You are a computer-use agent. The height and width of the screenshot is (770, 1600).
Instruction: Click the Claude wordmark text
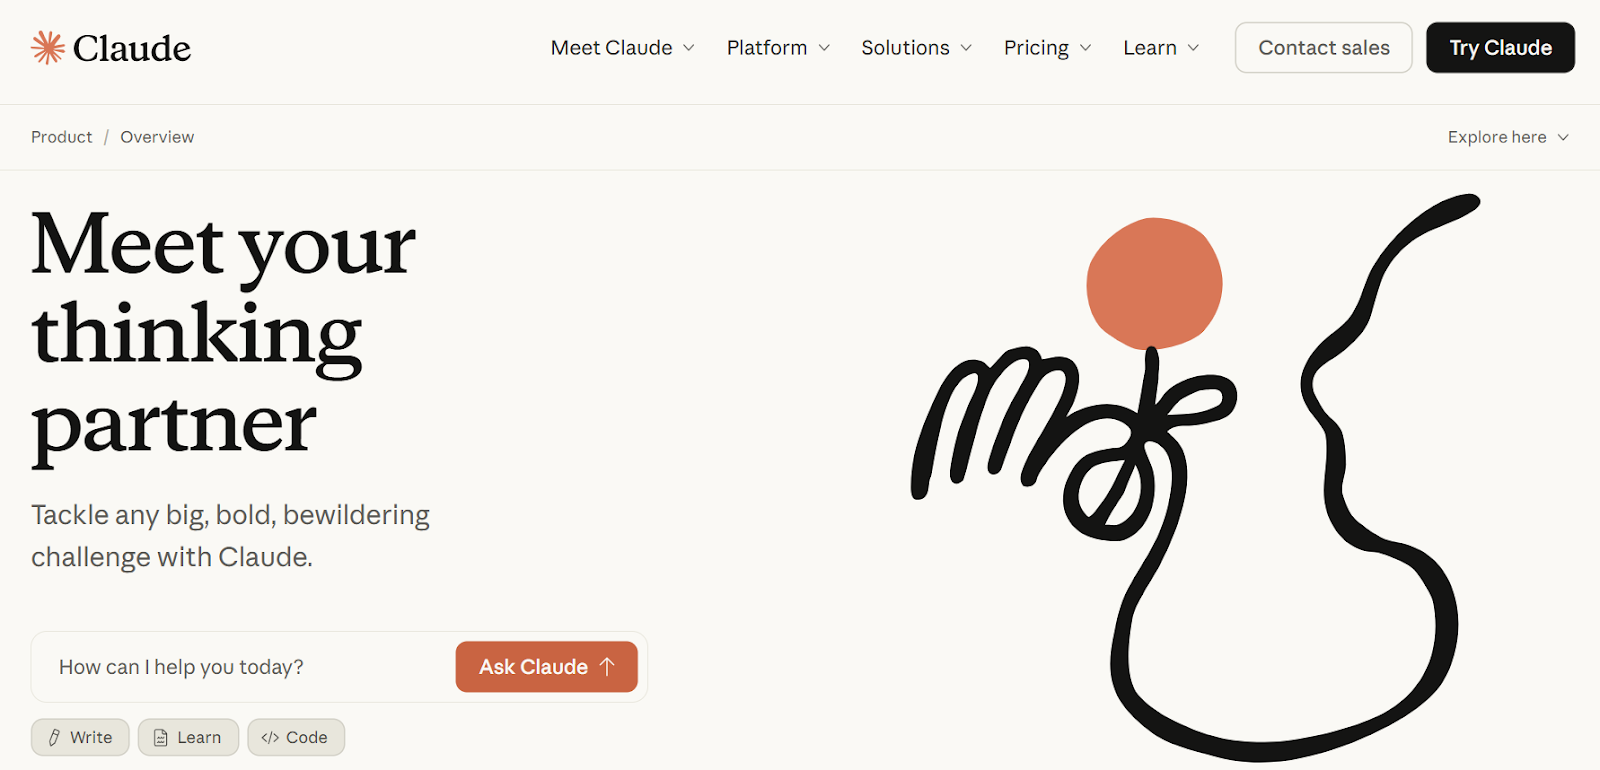(132, 48)
